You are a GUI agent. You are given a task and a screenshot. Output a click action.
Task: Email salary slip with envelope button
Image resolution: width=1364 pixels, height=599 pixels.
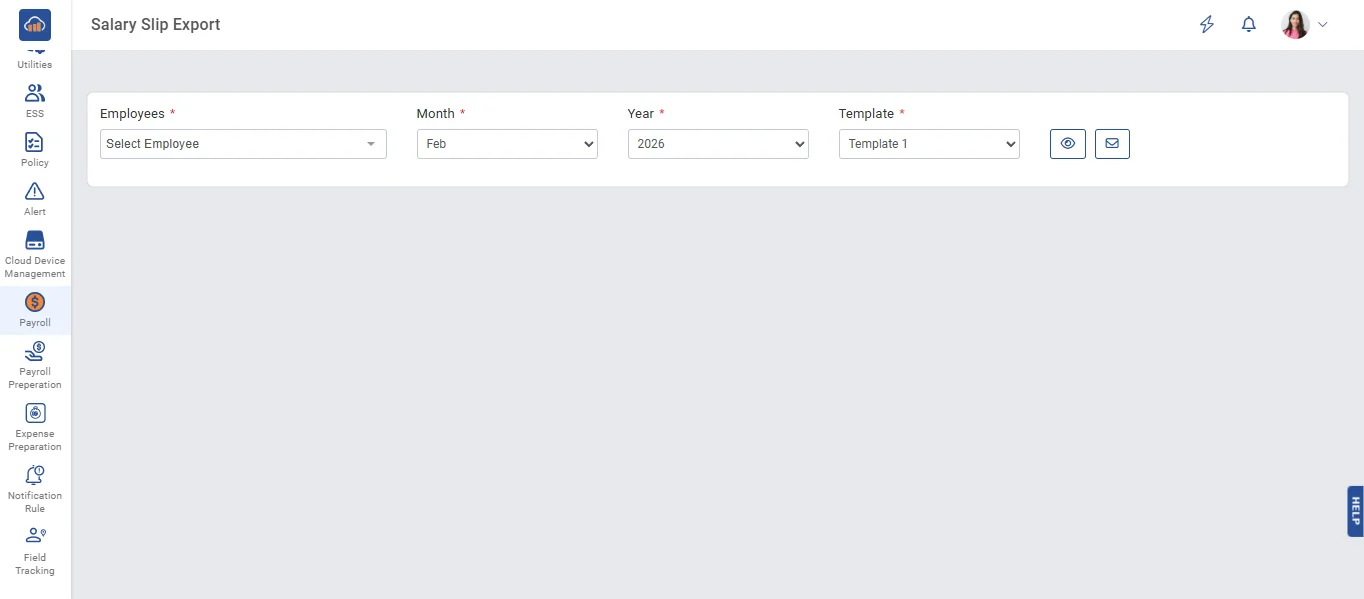click(x=1112, y=143)
